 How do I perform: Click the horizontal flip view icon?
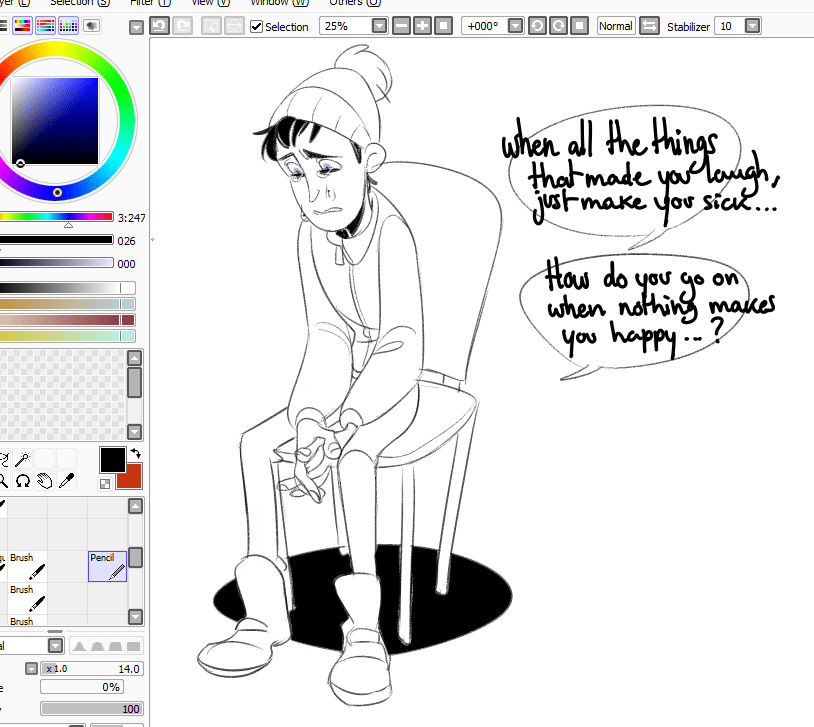[x=649, y=26]
